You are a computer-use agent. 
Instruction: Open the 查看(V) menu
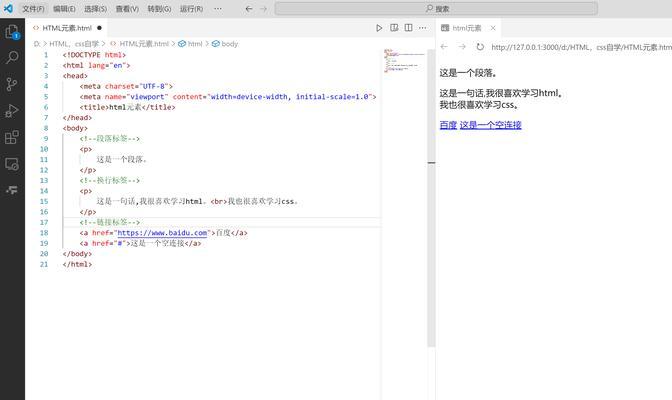tap(127, 9)
